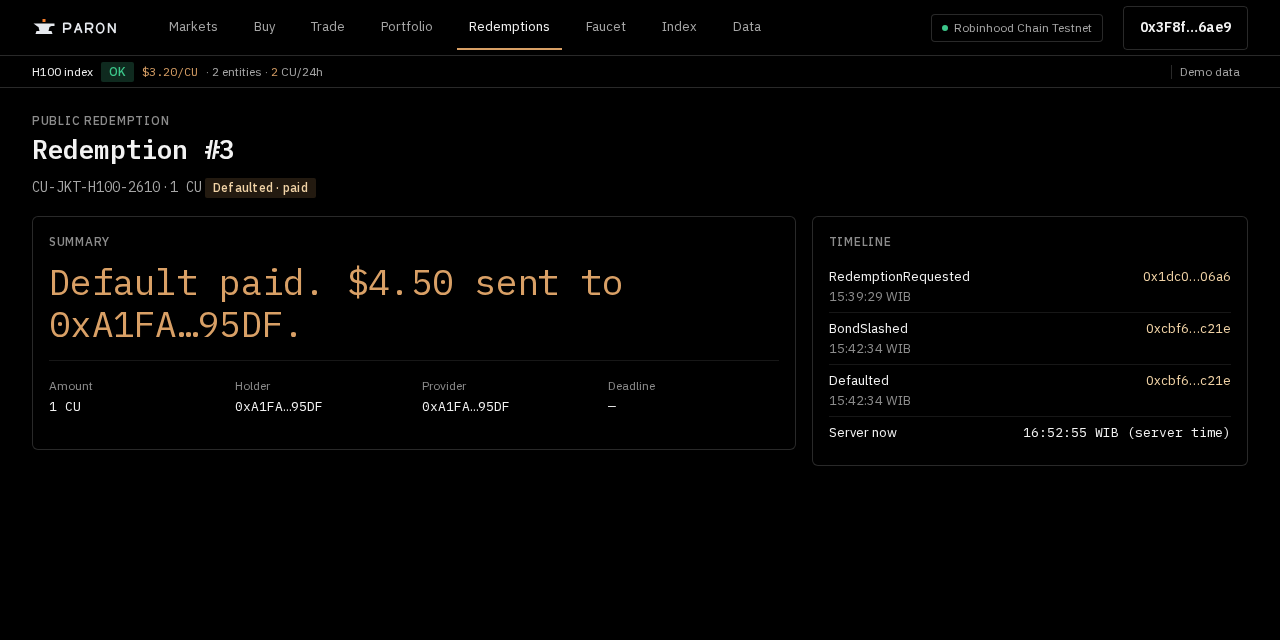
Task: Switch to the Trade tab
Action: pyautogui.click(x=327, y=27)
